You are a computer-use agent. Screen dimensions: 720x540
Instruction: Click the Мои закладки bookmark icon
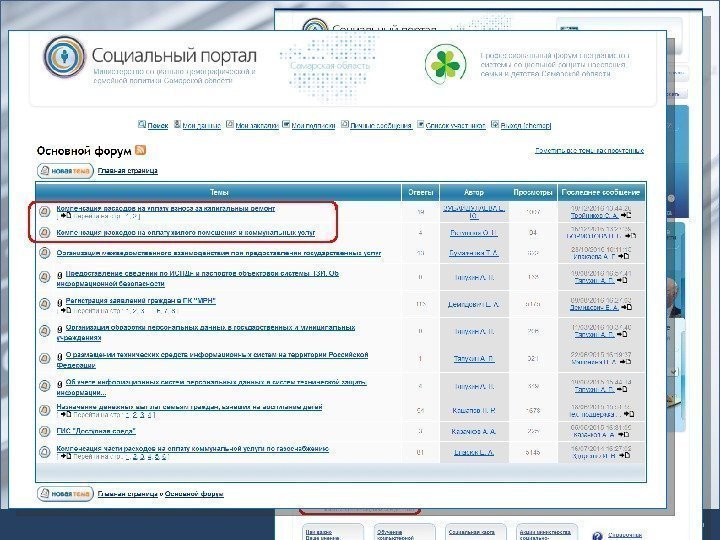(x=230, y=124)
